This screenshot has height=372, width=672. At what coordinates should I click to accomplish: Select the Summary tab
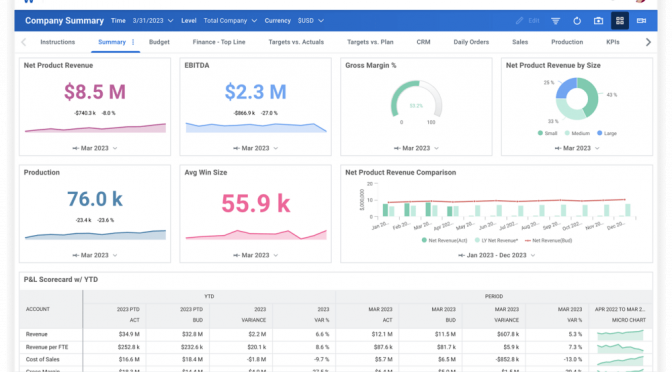[112, 42]
